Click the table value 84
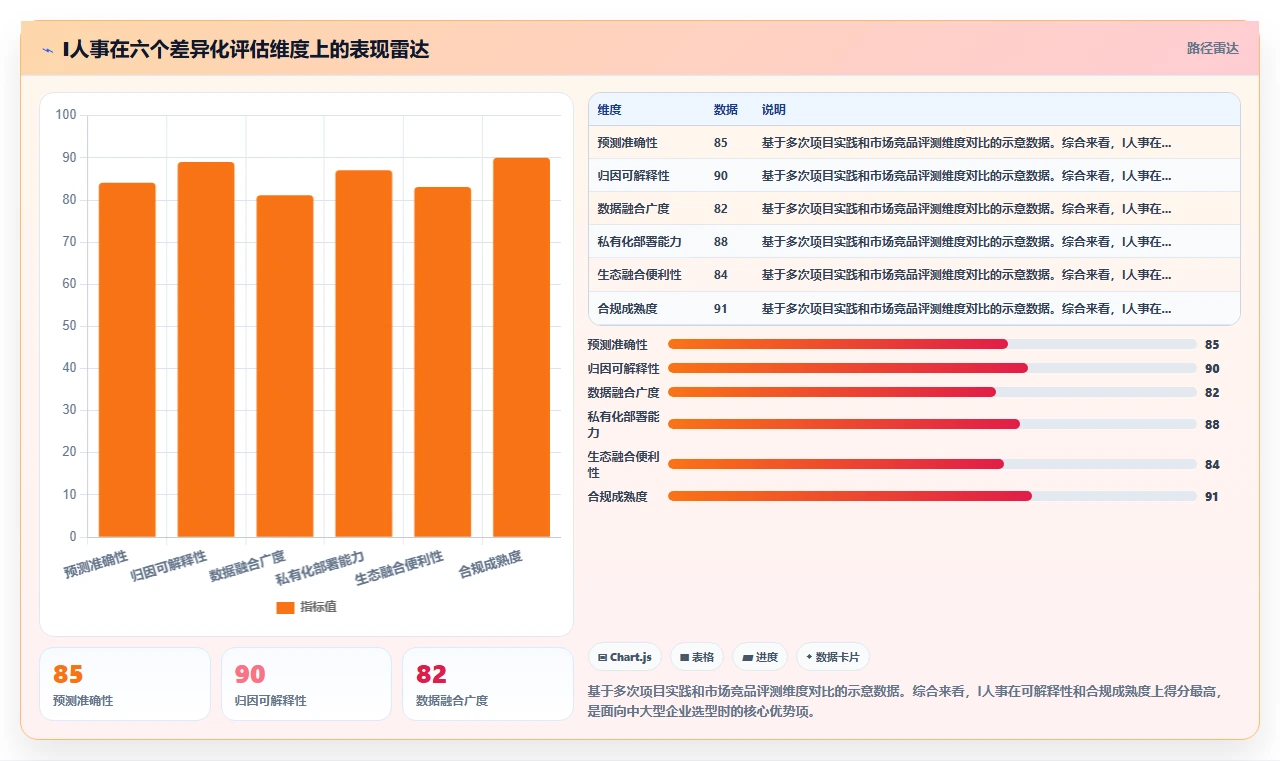This screenshot has height=761, width=1280. [721, 275]
